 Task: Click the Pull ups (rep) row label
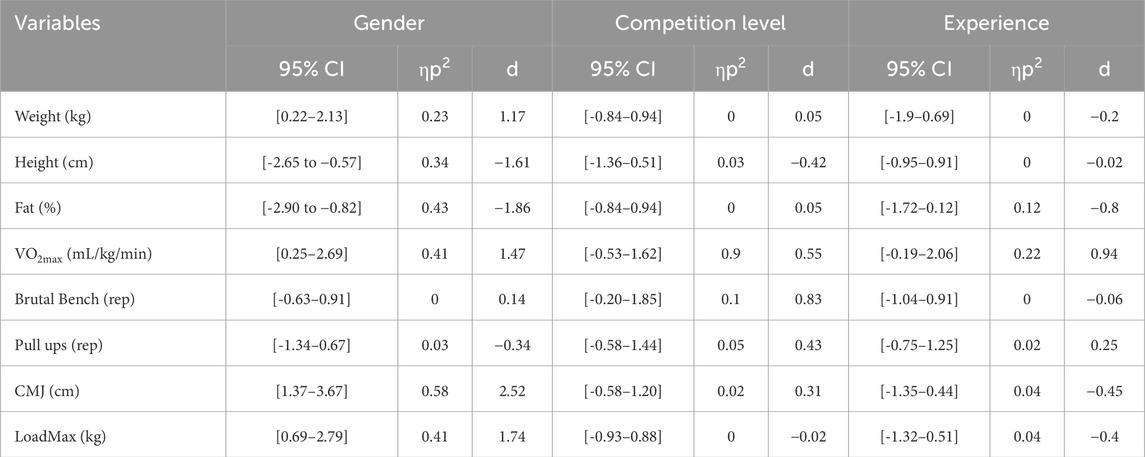point(53,343)
